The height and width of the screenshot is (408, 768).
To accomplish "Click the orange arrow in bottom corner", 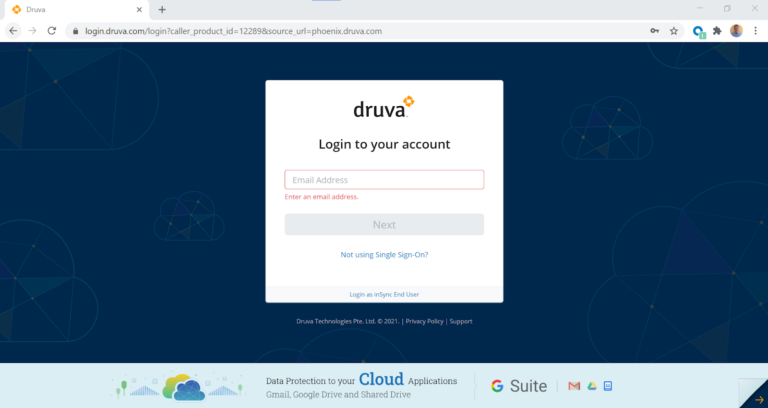I will coord(759,398).
